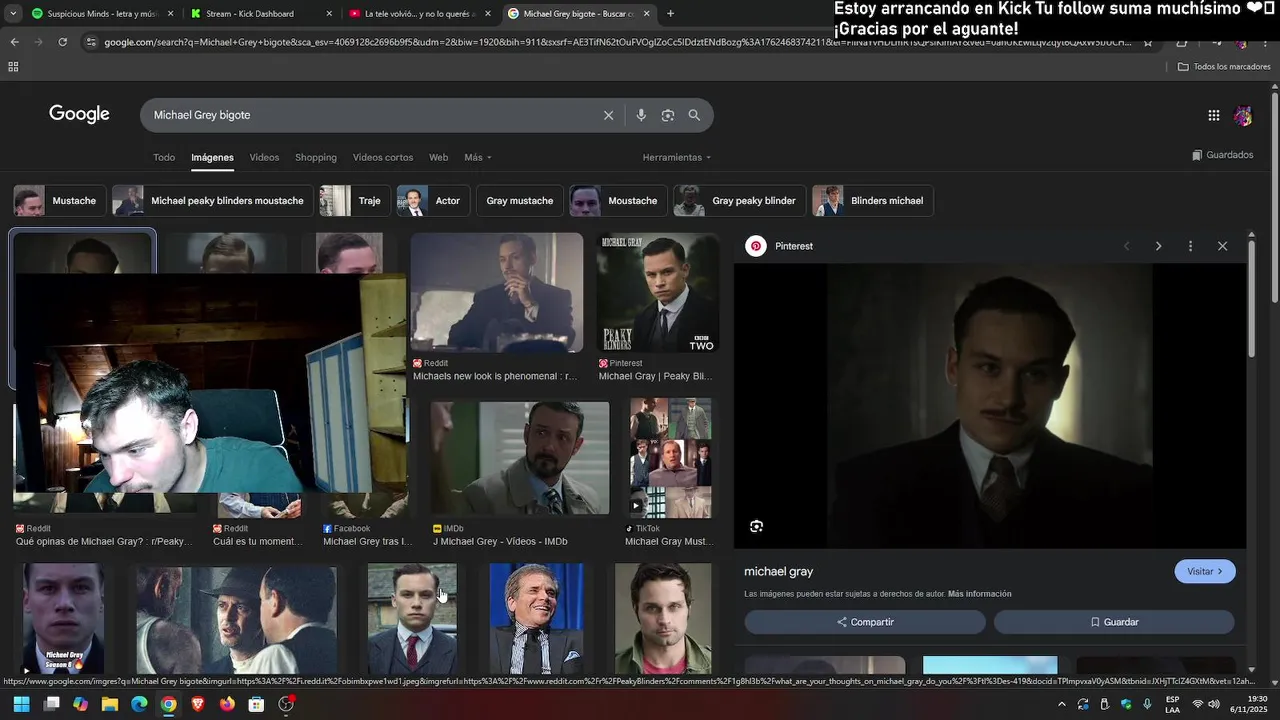Start voice search with the microphone icon
Screen dimensions: 1280x720
pos(641,115)
